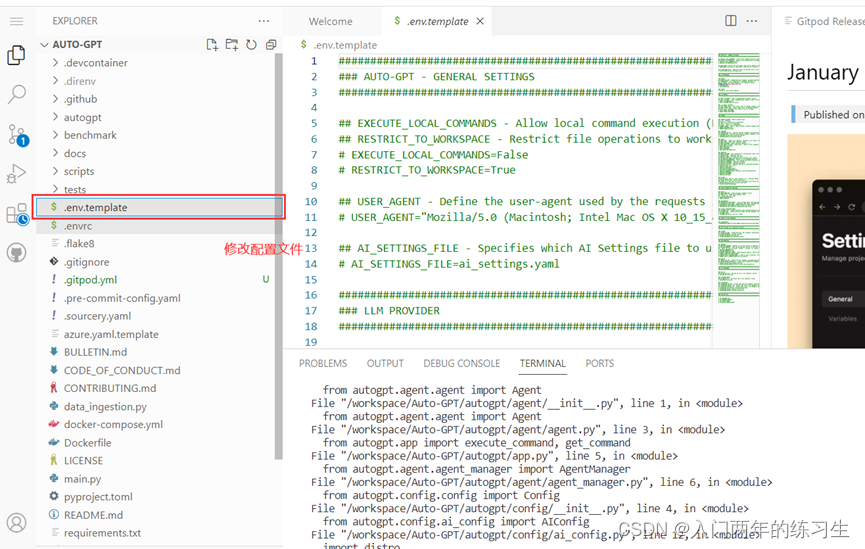Viewport: 865px width, 549px height.
Task: Switch to the Gitpod Release tab
Action: coord(824,21)
